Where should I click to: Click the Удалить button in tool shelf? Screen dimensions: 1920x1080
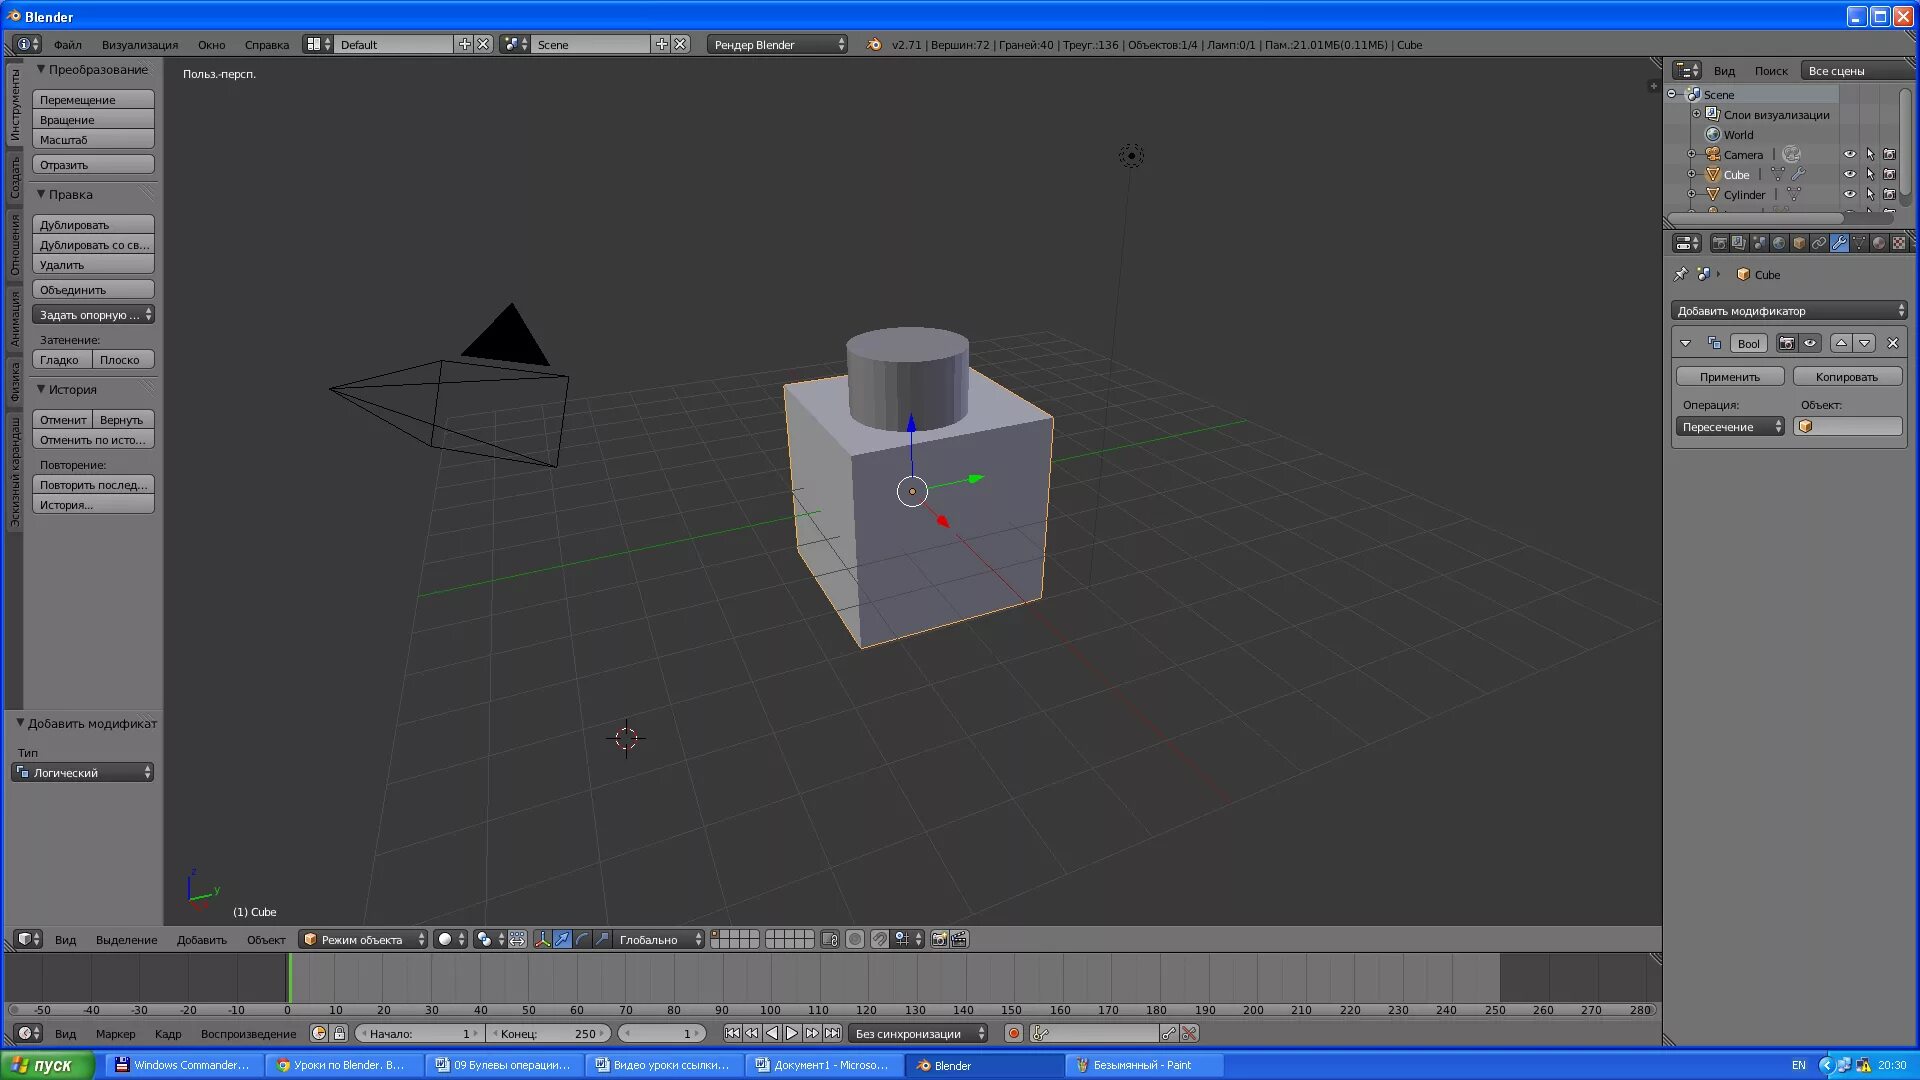[93, 264]
